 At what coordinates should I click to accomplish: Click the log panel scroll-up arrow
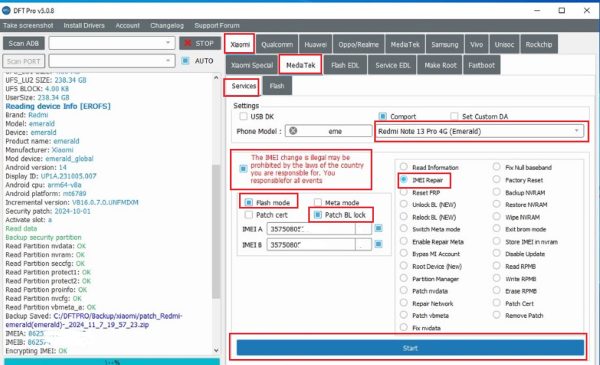click(216, 78)
